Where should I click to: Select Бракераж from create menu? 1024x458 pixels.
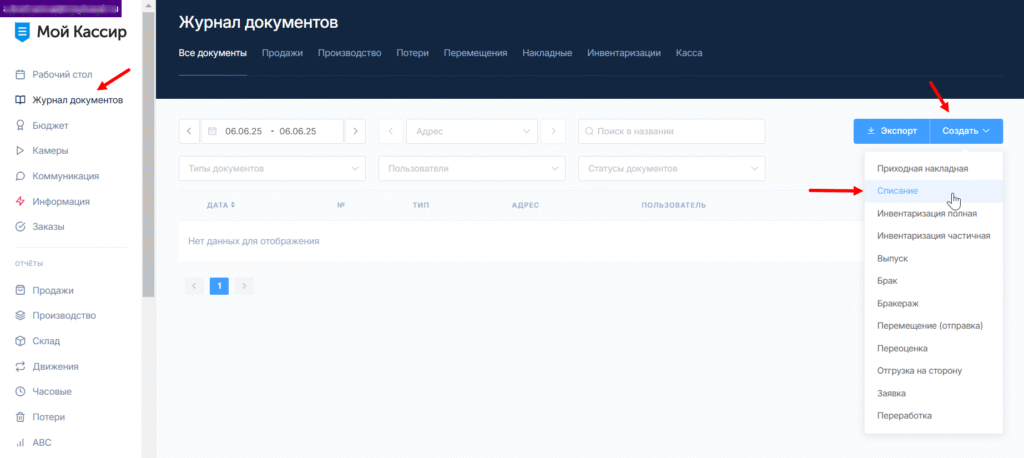pos(933,304)
